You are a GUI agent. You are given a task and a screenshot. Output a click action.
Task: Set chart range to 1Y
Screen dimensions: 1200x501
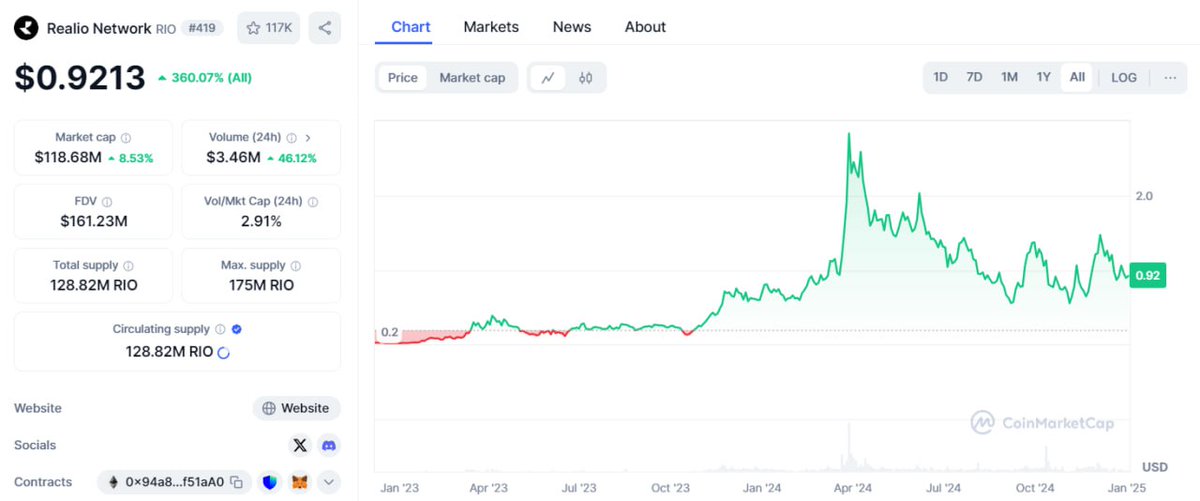point(1043,77)
